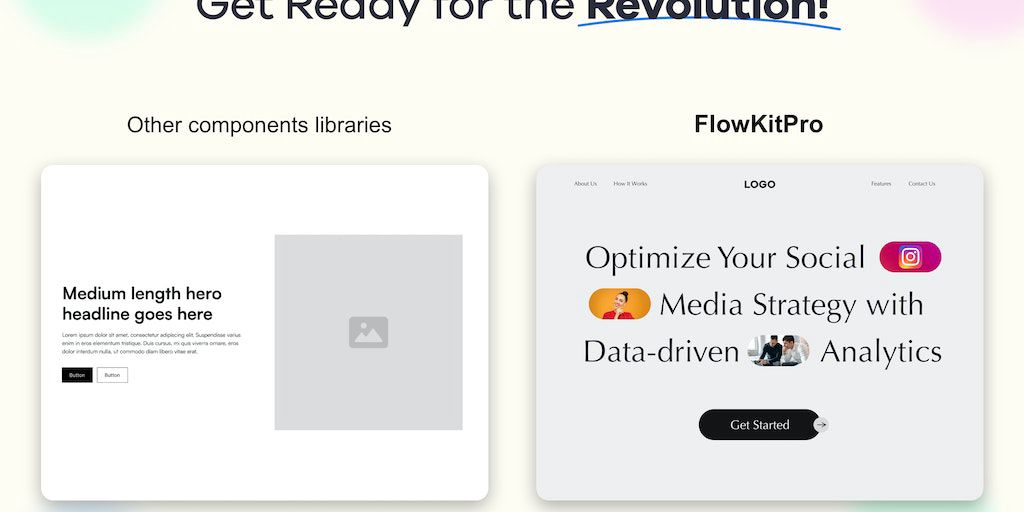Viewport: 1024px width, 512px height.
Task: Open the About Us nav item
Action: [x=585, y=184]
